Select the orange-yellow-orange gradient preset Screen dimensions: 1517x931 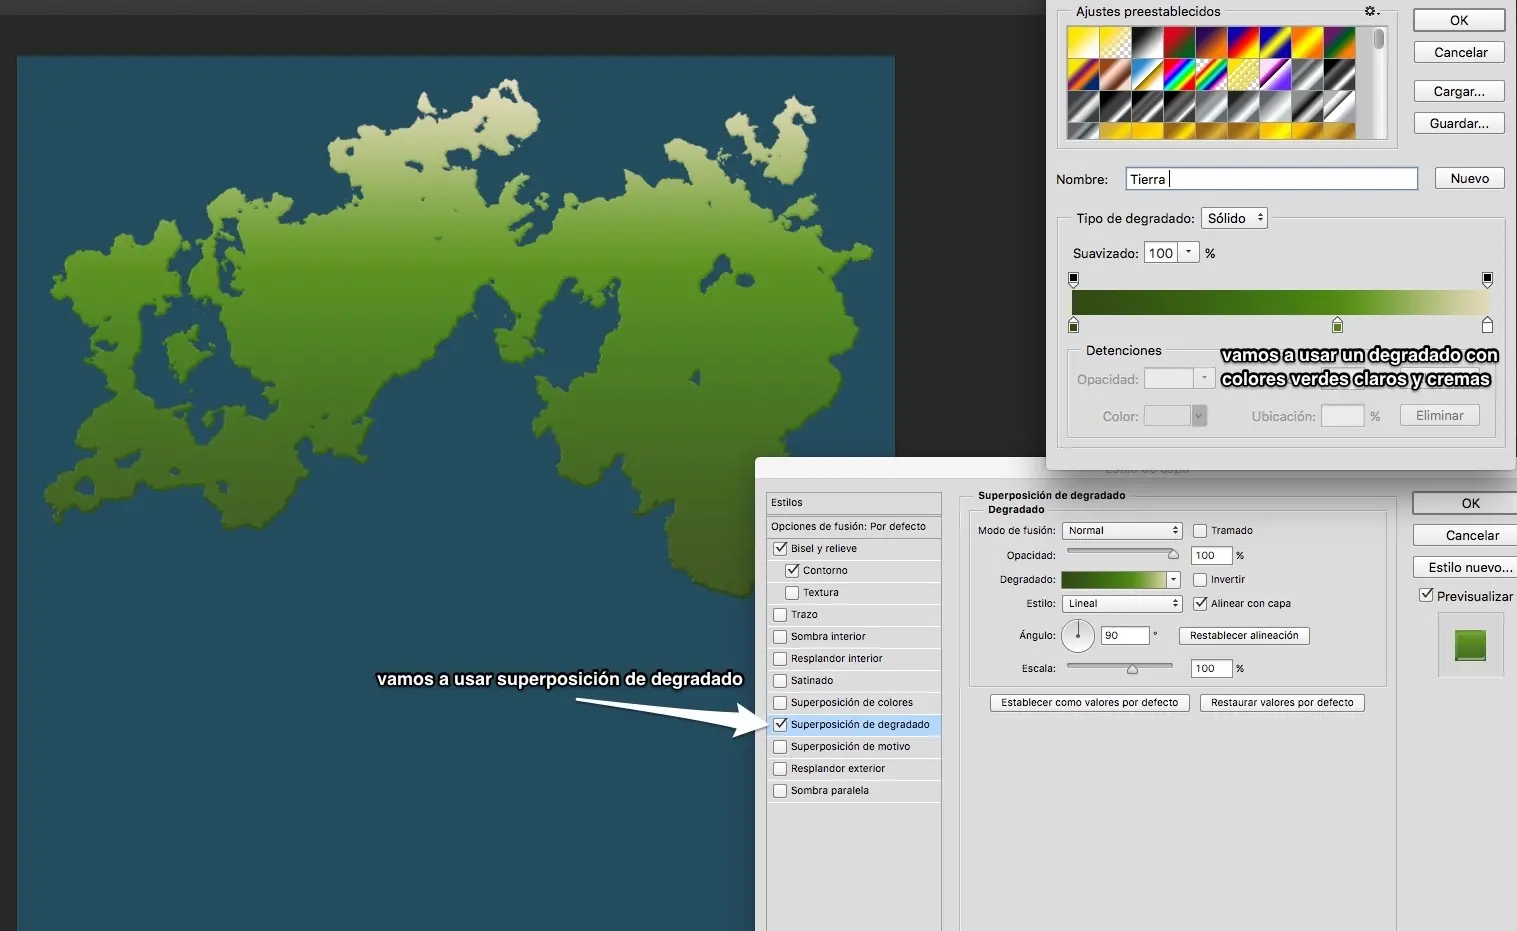tap(1307, 42)
